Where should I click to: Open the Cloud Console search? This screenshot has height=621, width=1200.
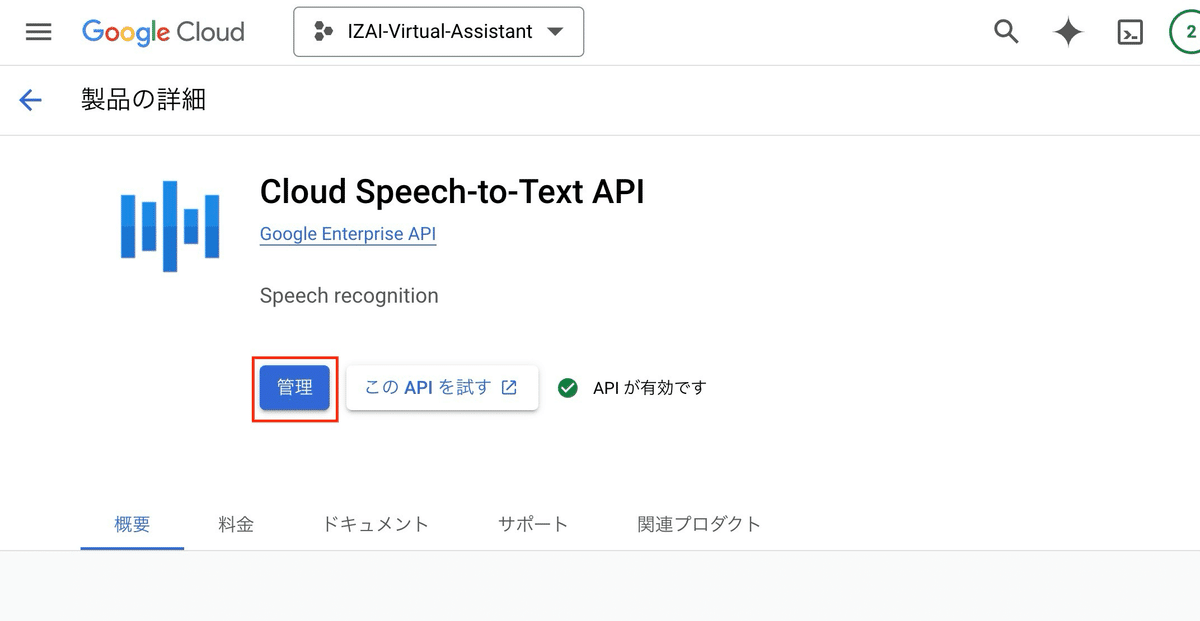[1005, 31]
